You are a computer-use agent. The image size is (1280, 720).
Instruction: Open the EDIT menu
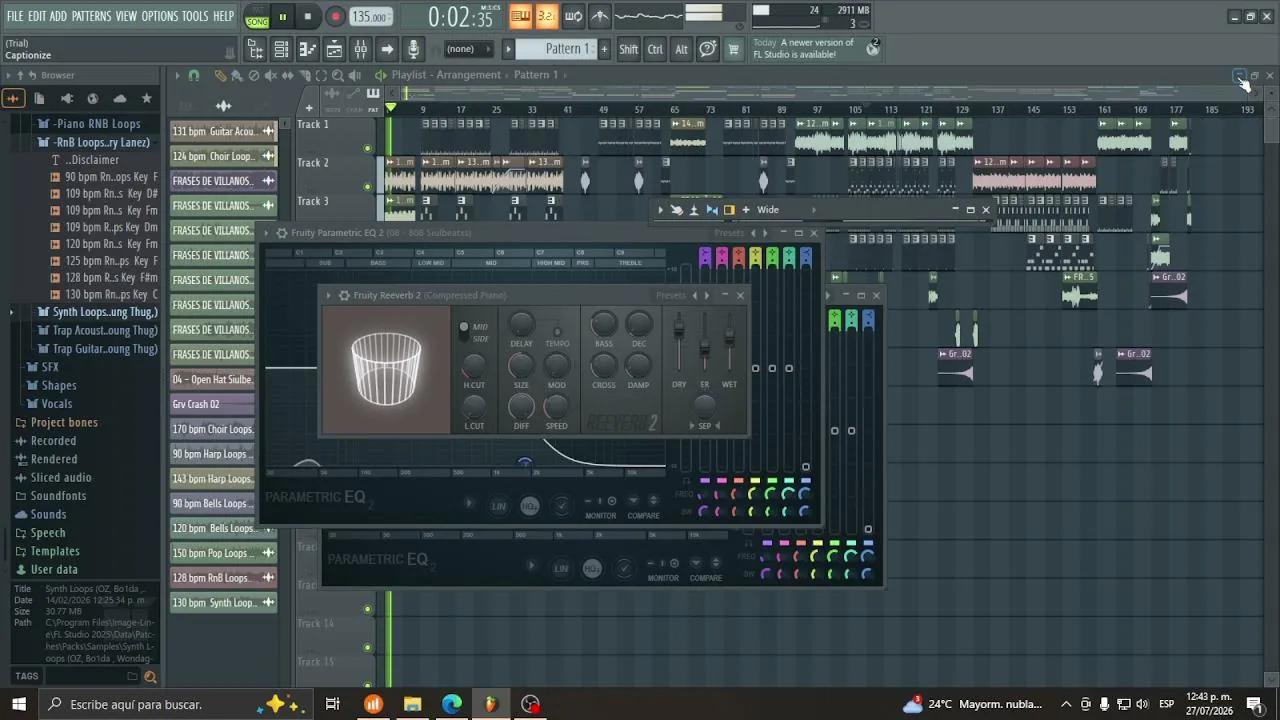[x=37, y=16]
